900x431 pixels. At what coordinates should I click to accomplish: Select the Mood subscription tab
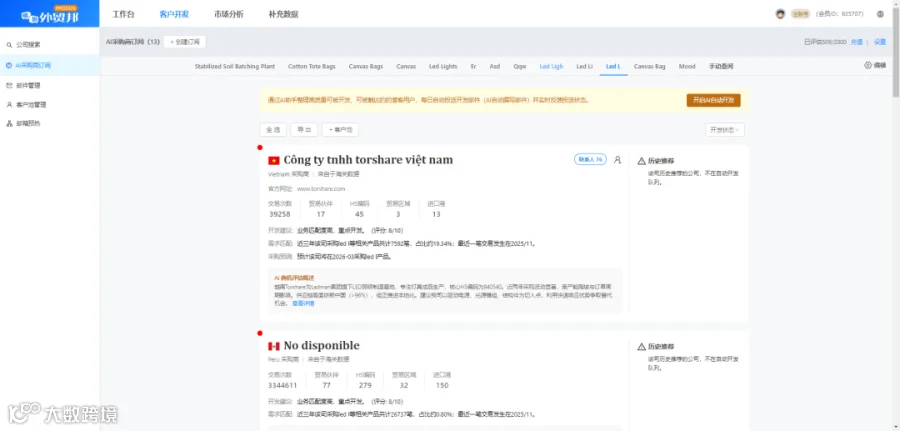pos(687,67)
